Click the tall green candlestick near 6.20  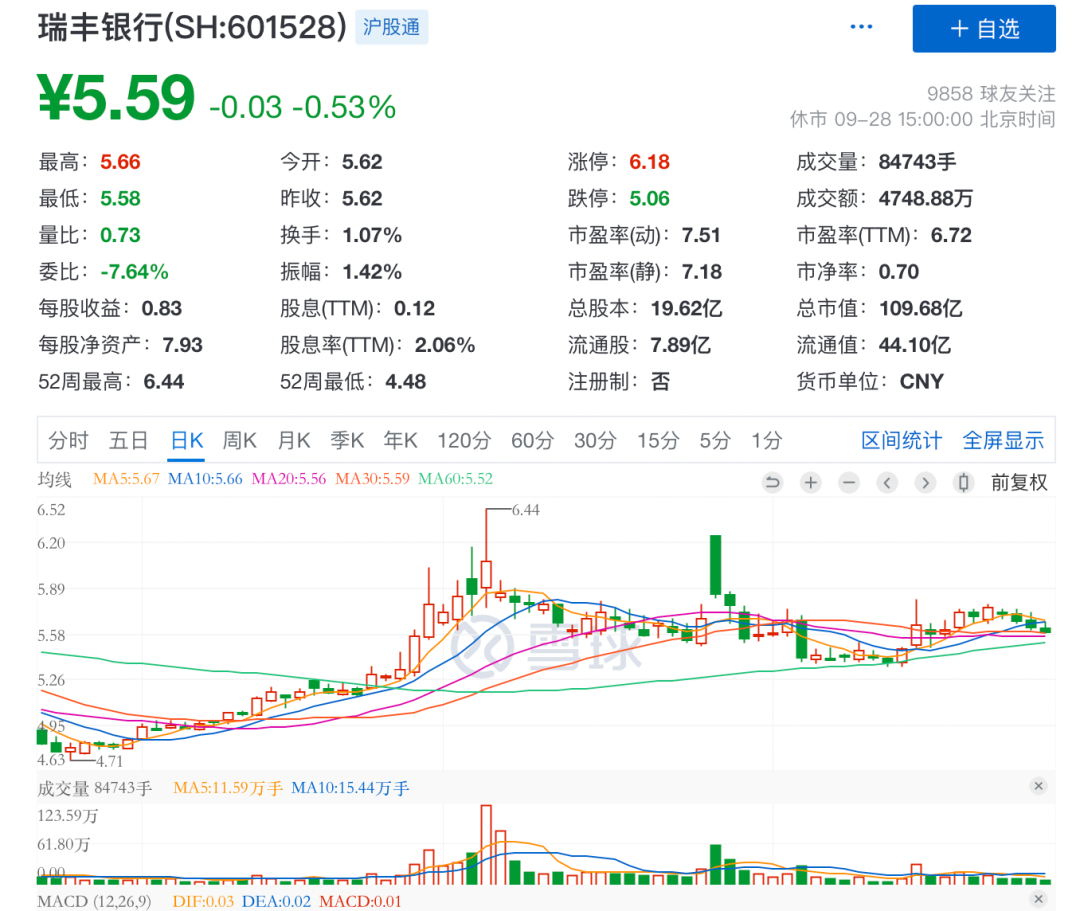coord(716,565)
